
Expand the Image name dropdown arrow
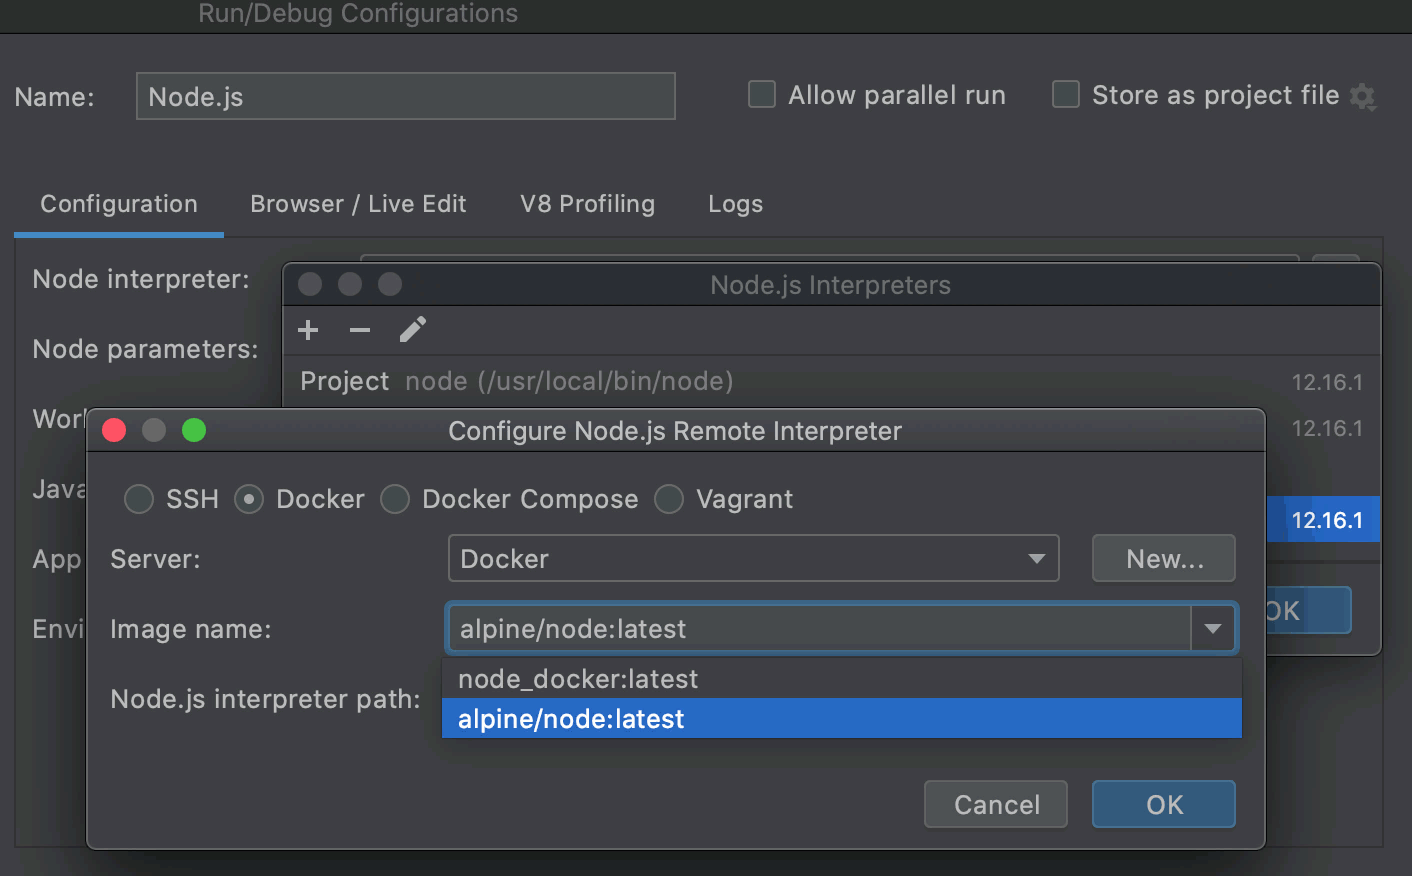[1213, 628]
